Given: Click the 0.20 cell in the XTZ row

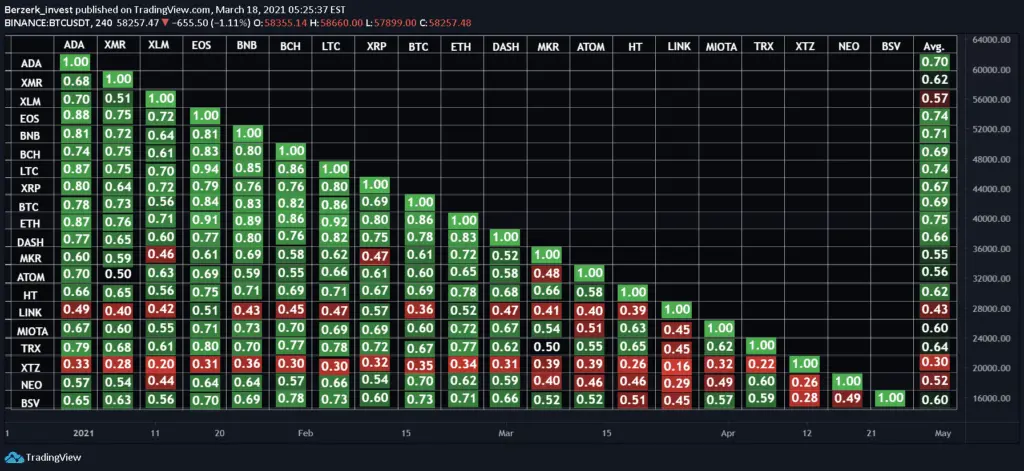Looking at the screenshot, I should 161,363.
